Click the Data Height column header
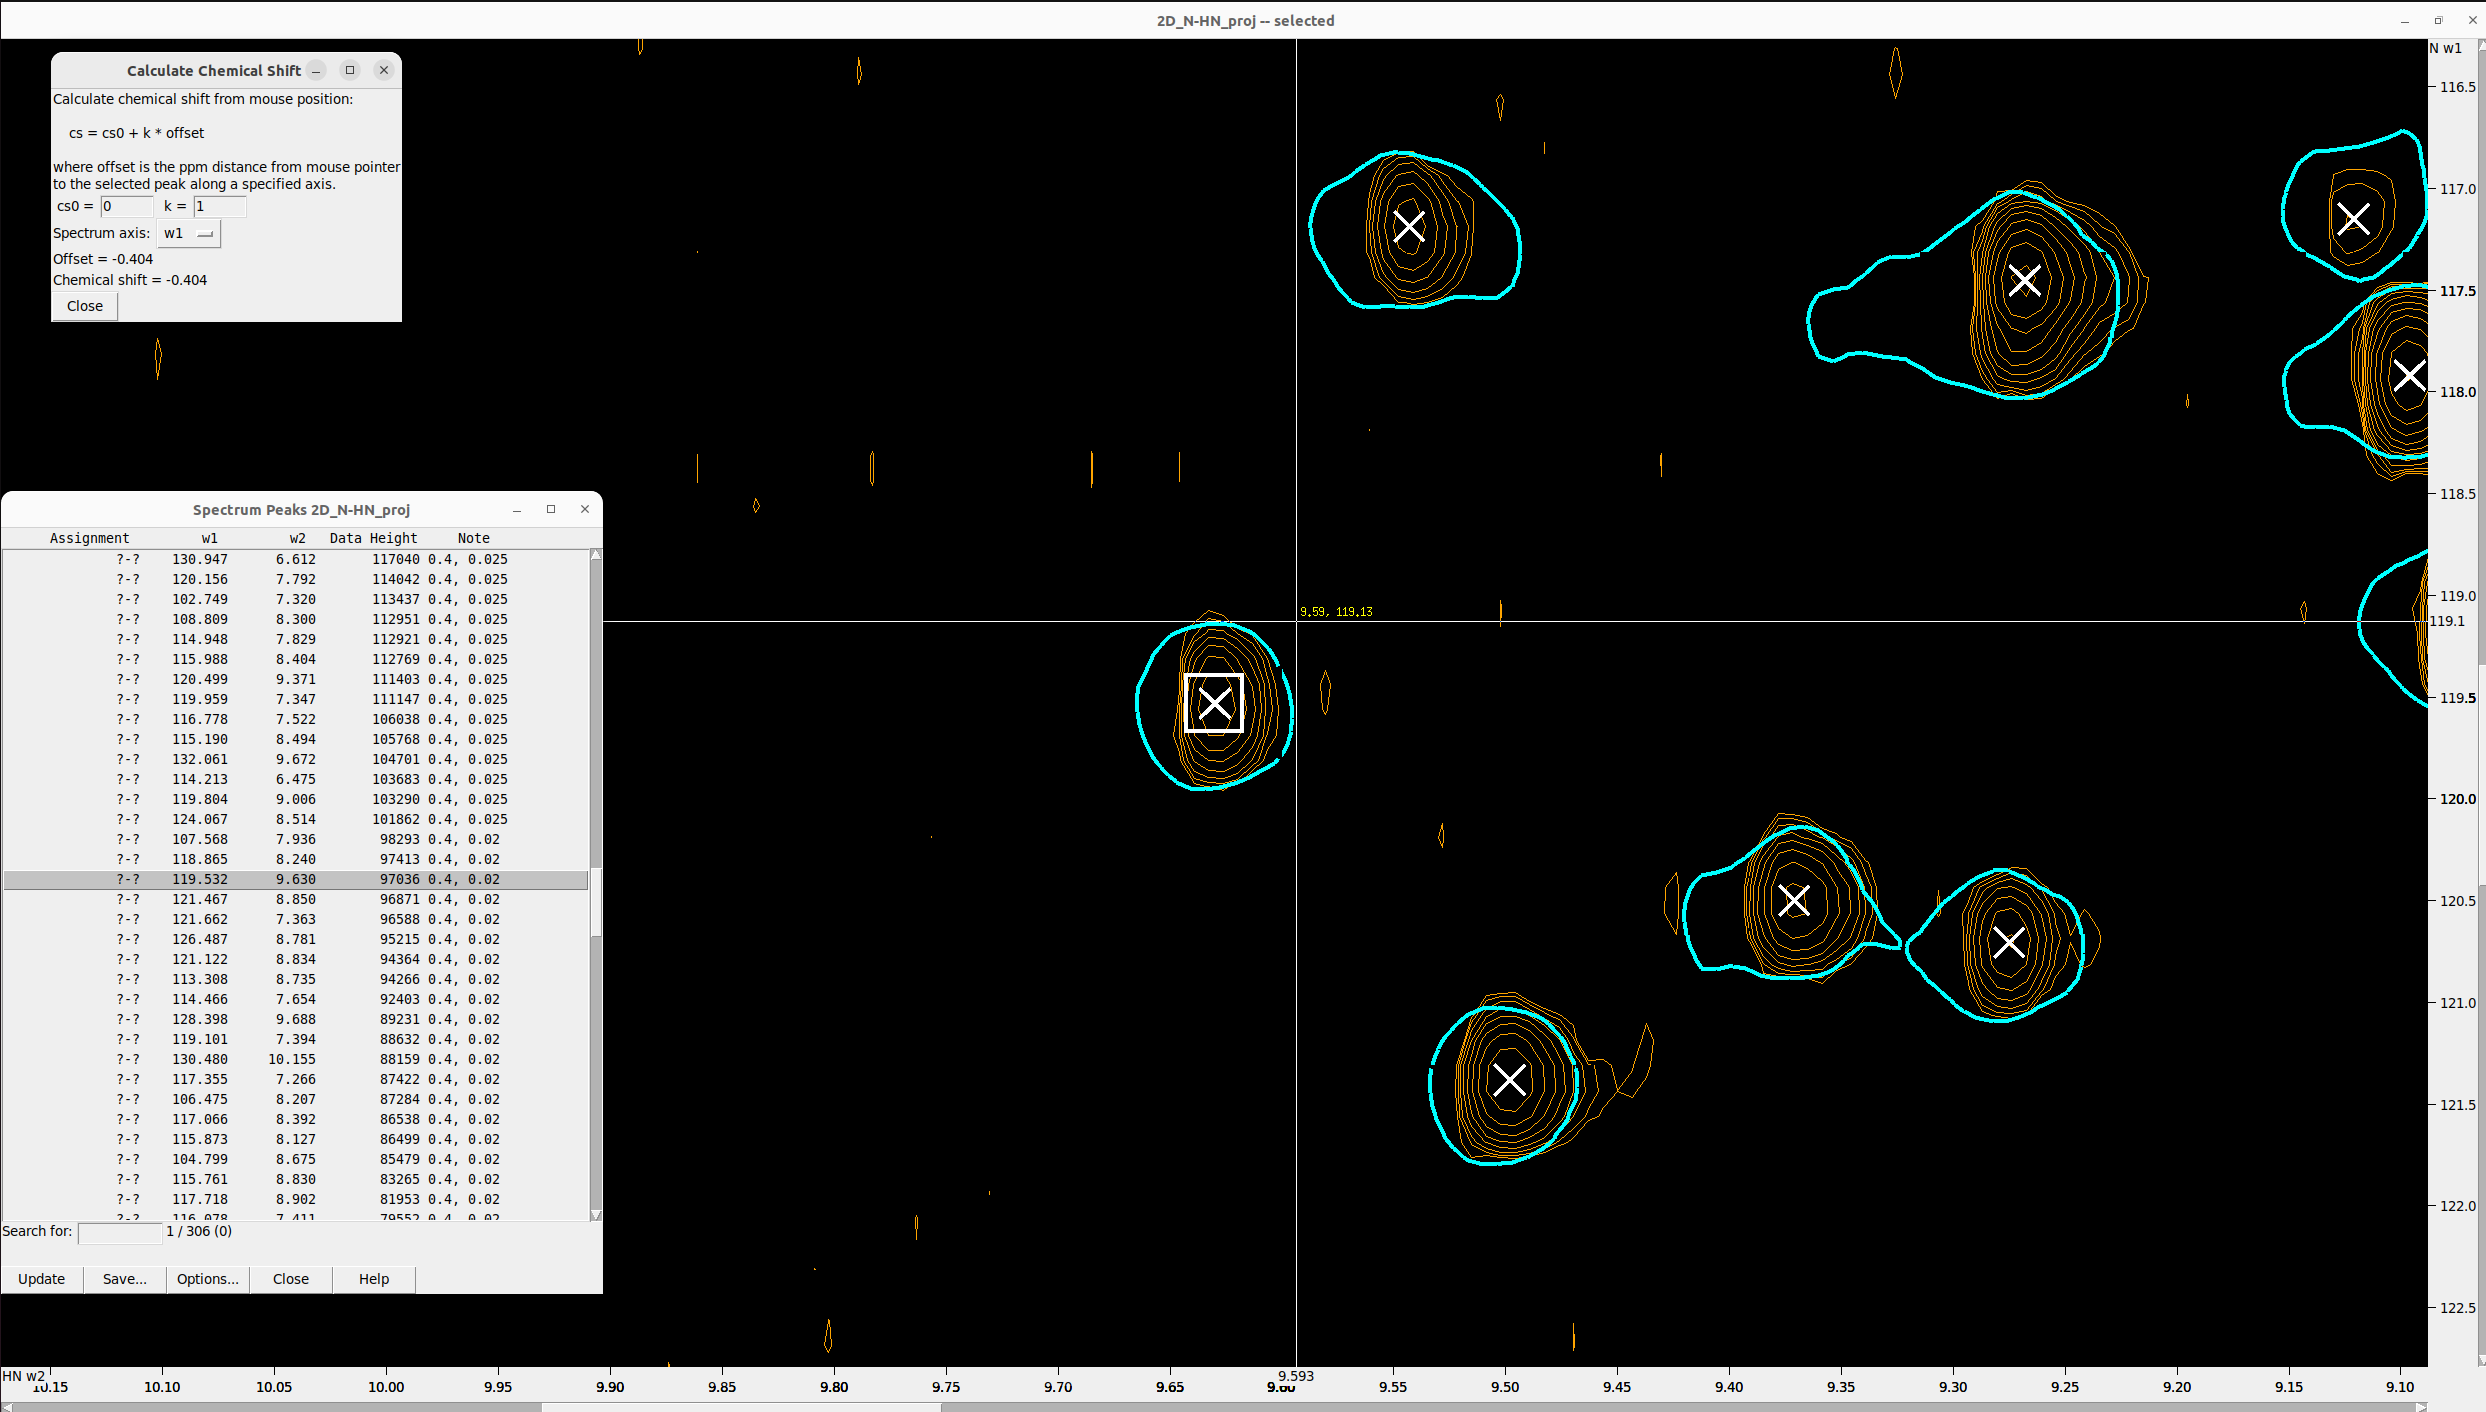This screenshot has width=2486, height=1412. coord(373,538)
